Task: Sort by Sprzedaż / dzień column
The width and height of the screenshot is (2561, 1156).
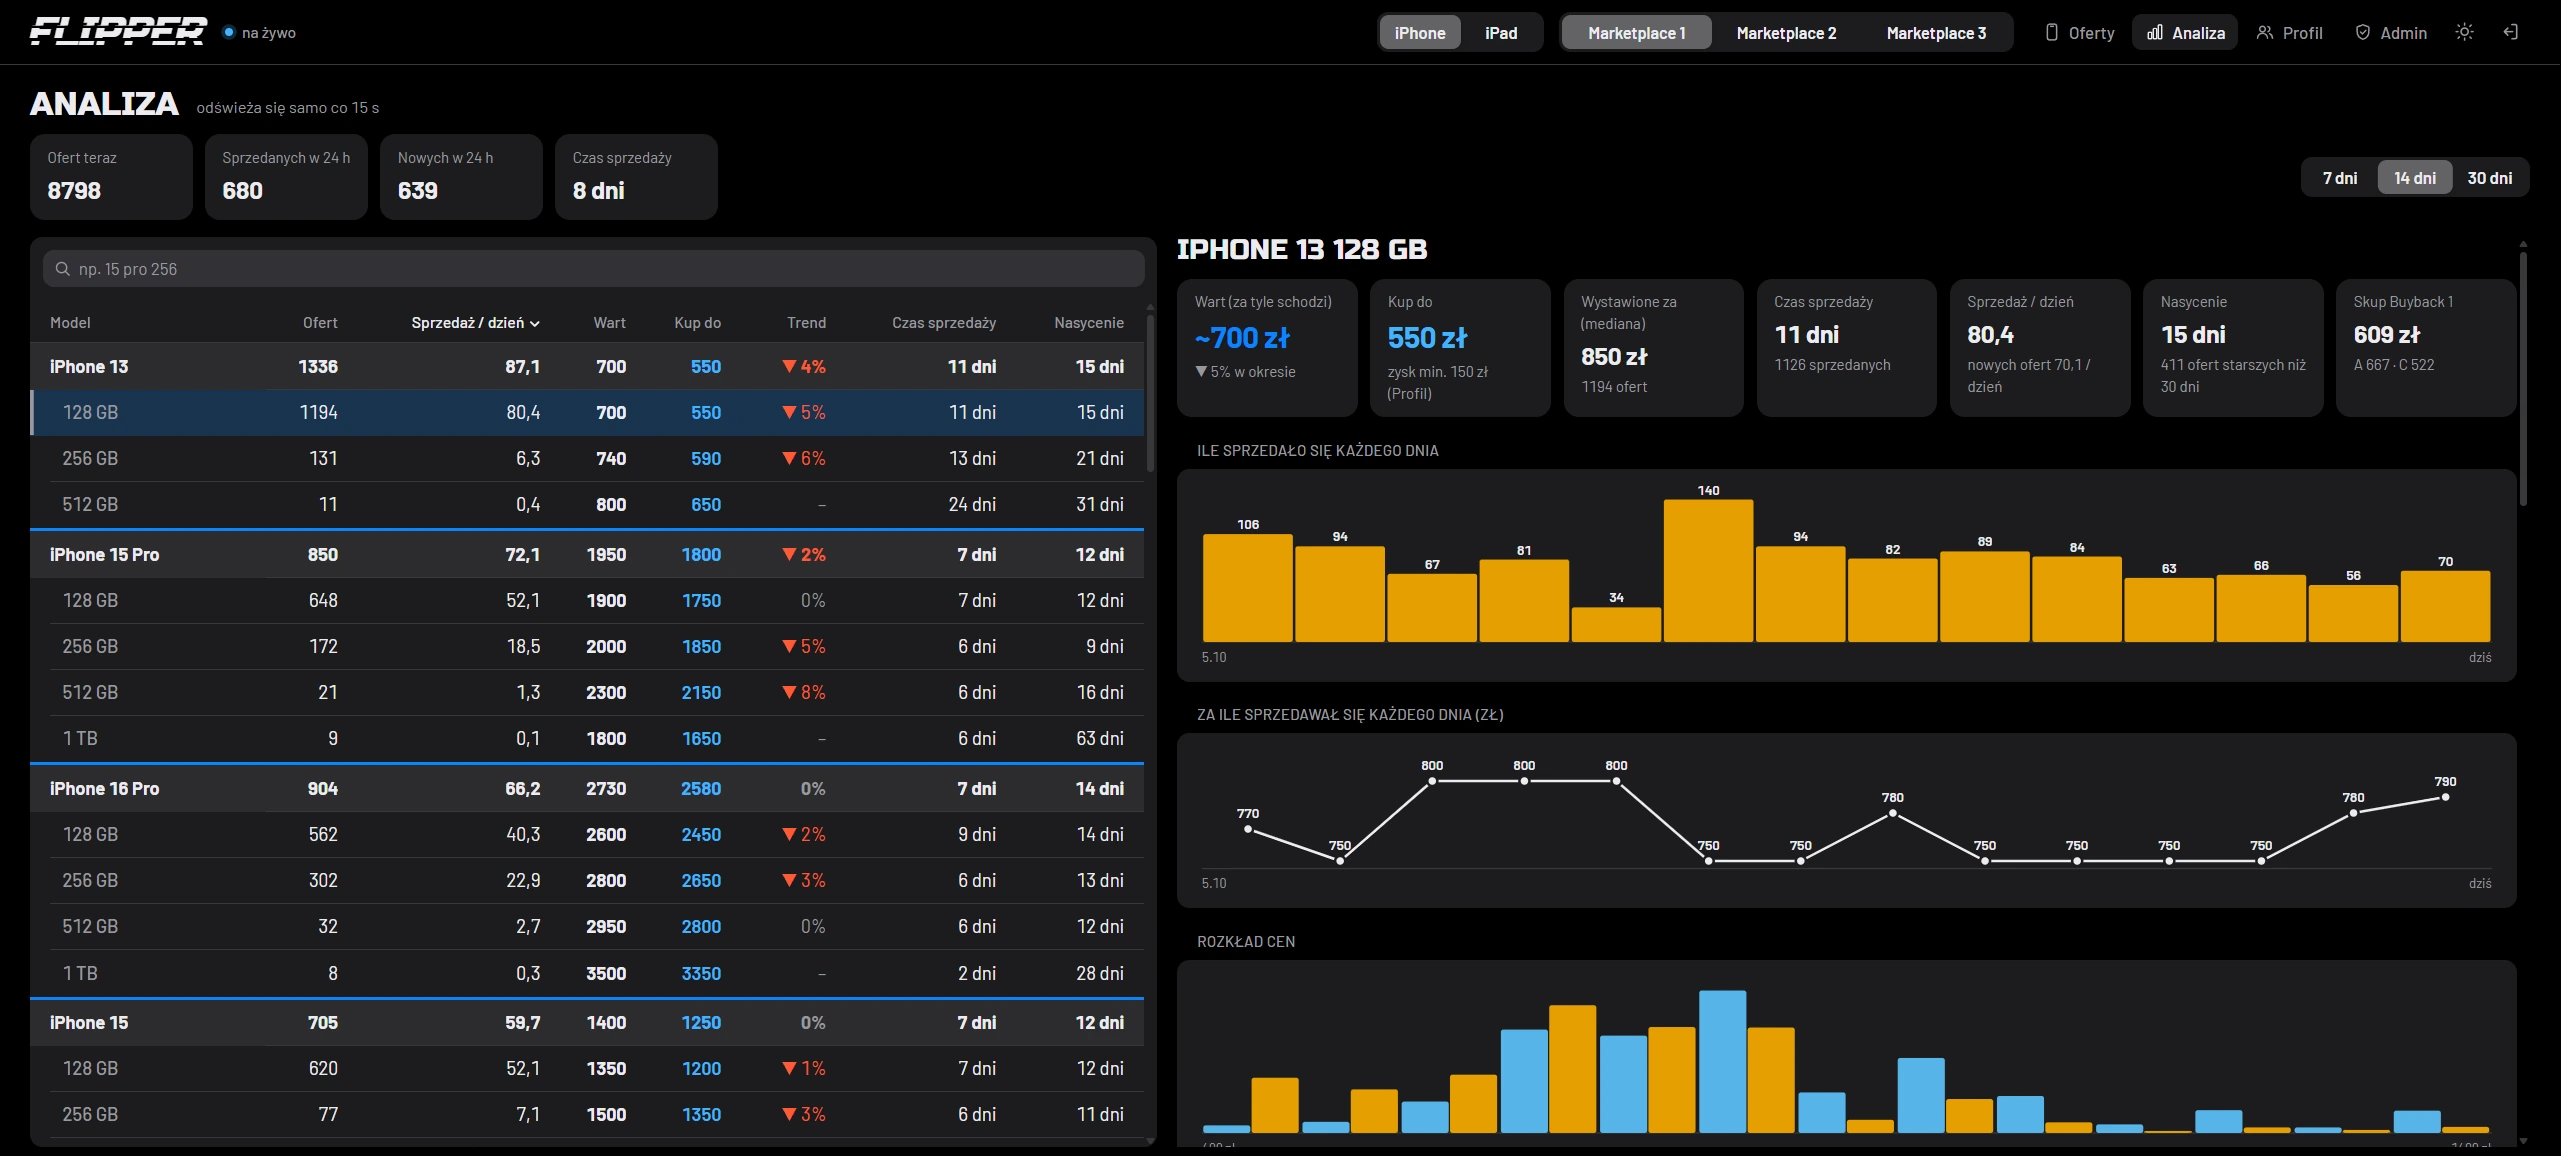Action: 475,323
